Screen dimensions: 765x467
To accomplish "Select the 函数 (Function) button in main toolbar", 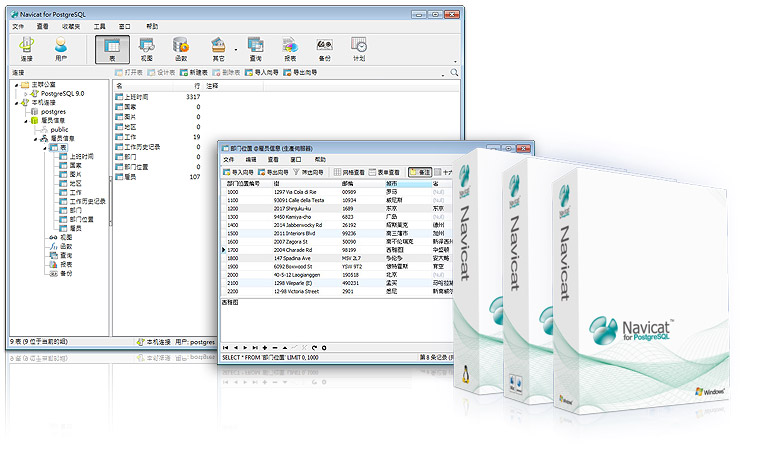I will pos(181,49).
